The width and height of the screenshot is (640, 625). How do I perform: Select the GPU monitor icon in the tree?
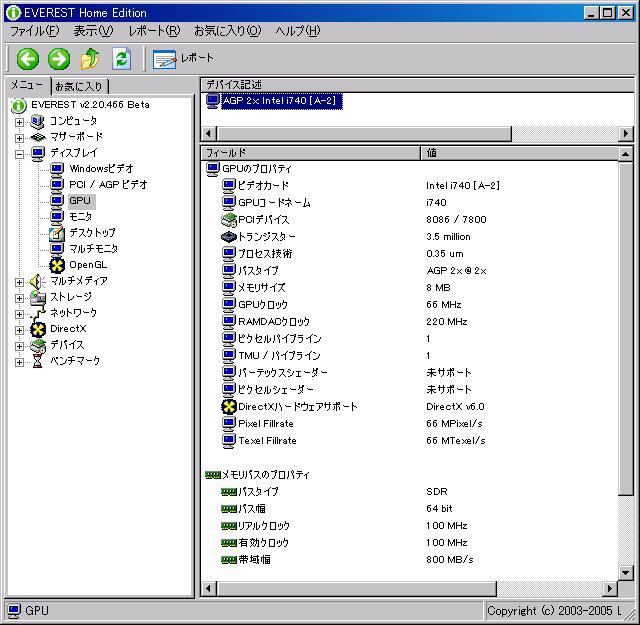57,201
